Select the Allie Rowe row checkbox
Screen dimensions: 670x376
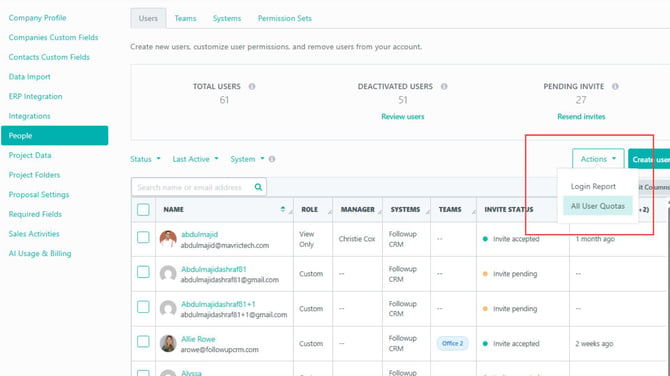pyautogui.click(x=143, y=341)
